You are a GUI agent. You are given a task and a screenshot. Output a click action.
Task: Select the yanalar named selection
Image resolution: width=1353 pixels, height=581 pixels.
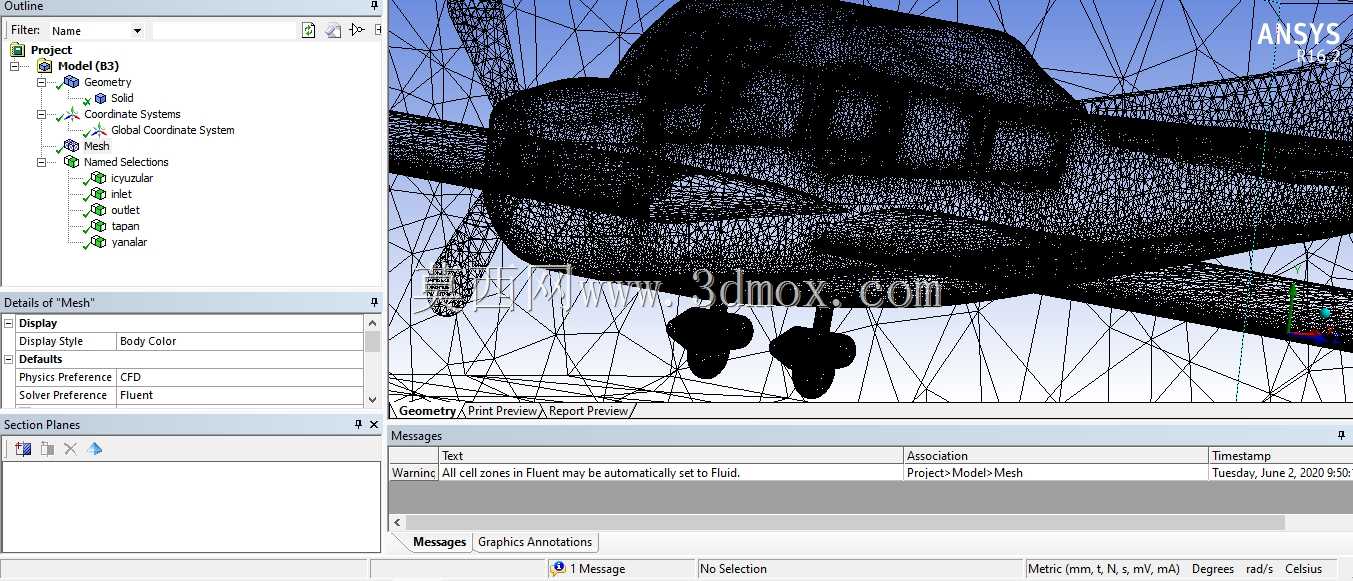pos(129,242)
